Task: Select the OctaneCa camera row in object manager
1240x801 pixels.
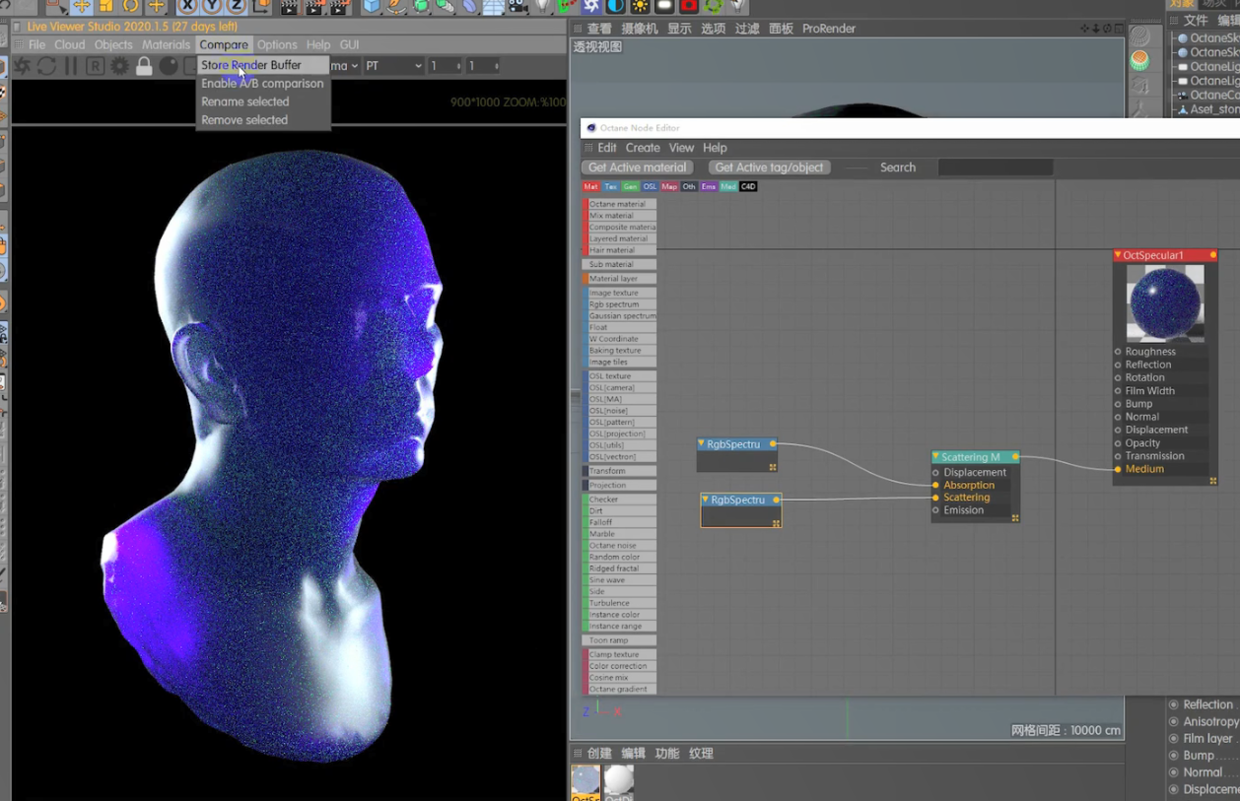Action: coord(1209,95)
